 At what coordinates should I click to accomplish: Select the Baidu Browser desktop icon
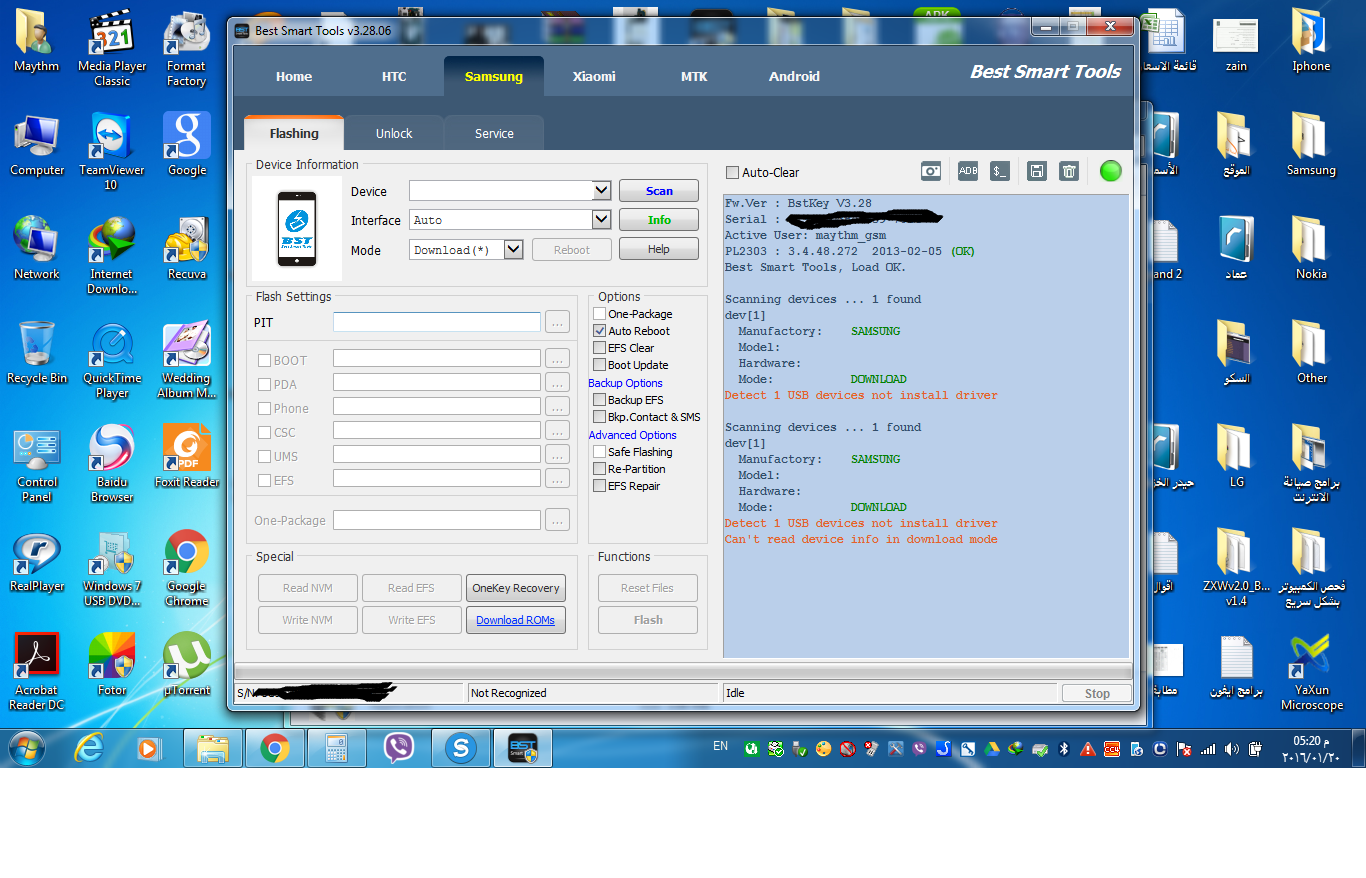click(x=112, y=464)
